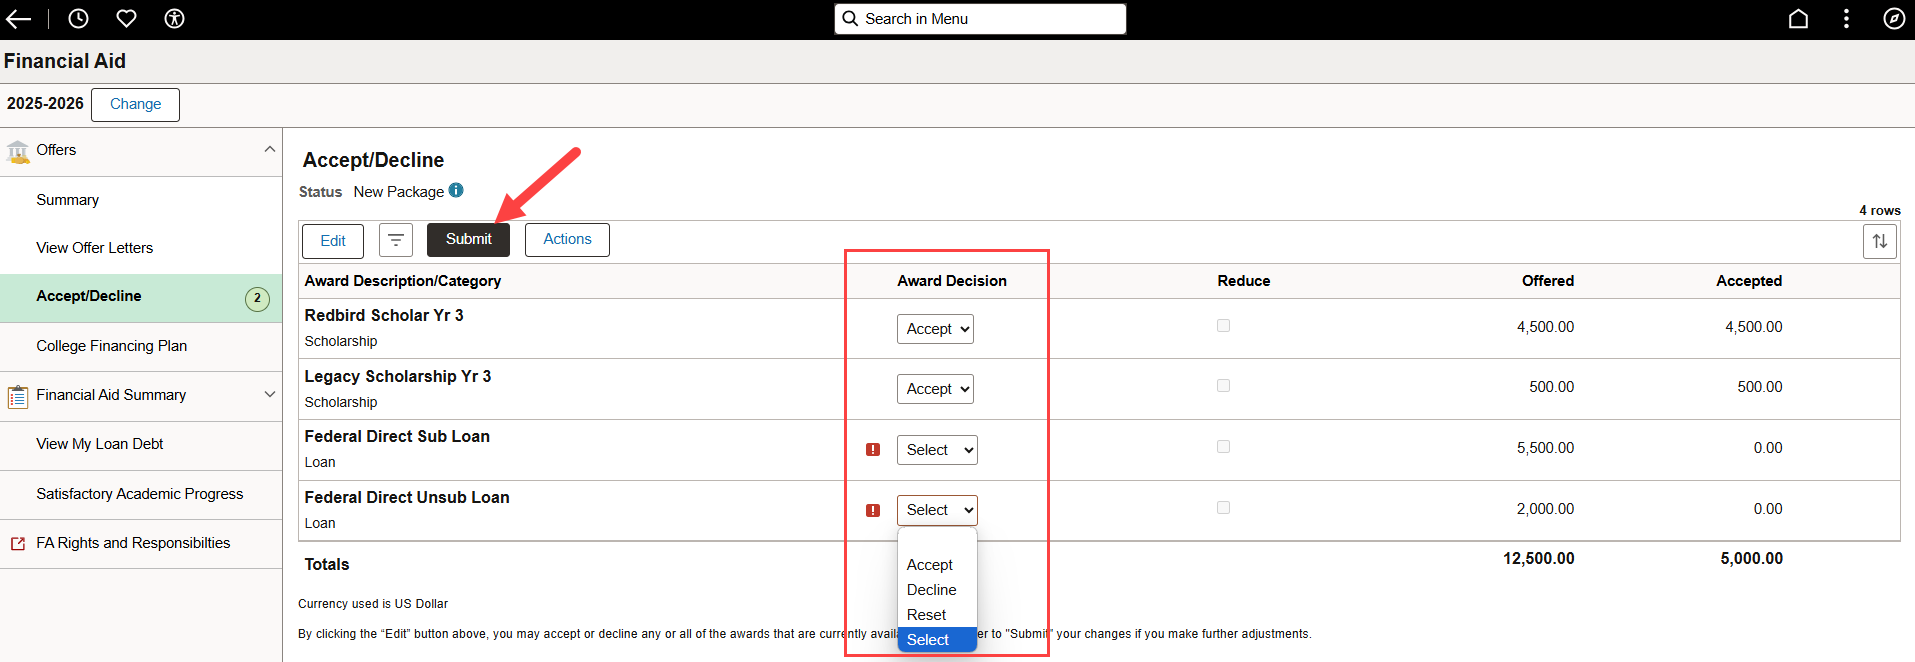The width and height of the screenshot is (1915, 662).
Task: Open Recently Visited clock icon
Action: point(78,19)
